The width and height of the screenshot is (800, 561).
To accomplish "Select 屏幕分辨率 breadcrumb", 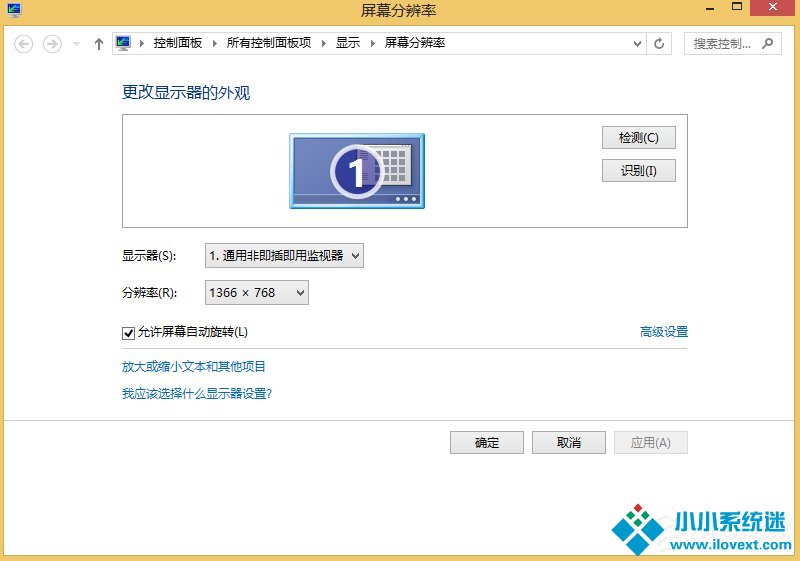I will 415,43.
